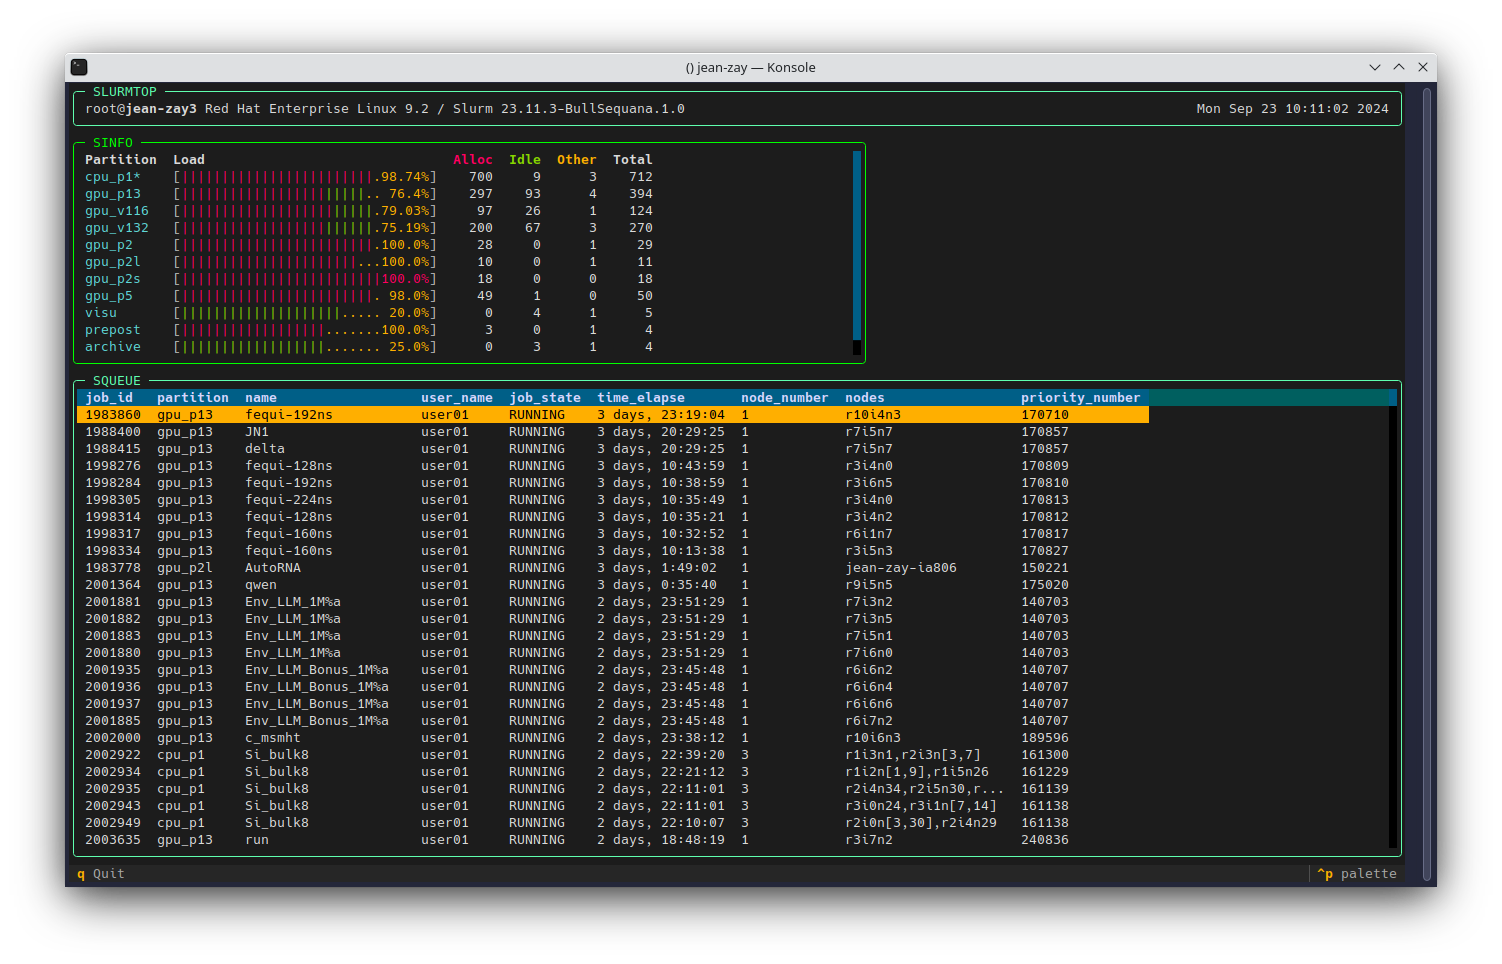1502x964 pixels.
Task: Click the SINFO panel vertical scrollbar
Action: click(856, 245)
